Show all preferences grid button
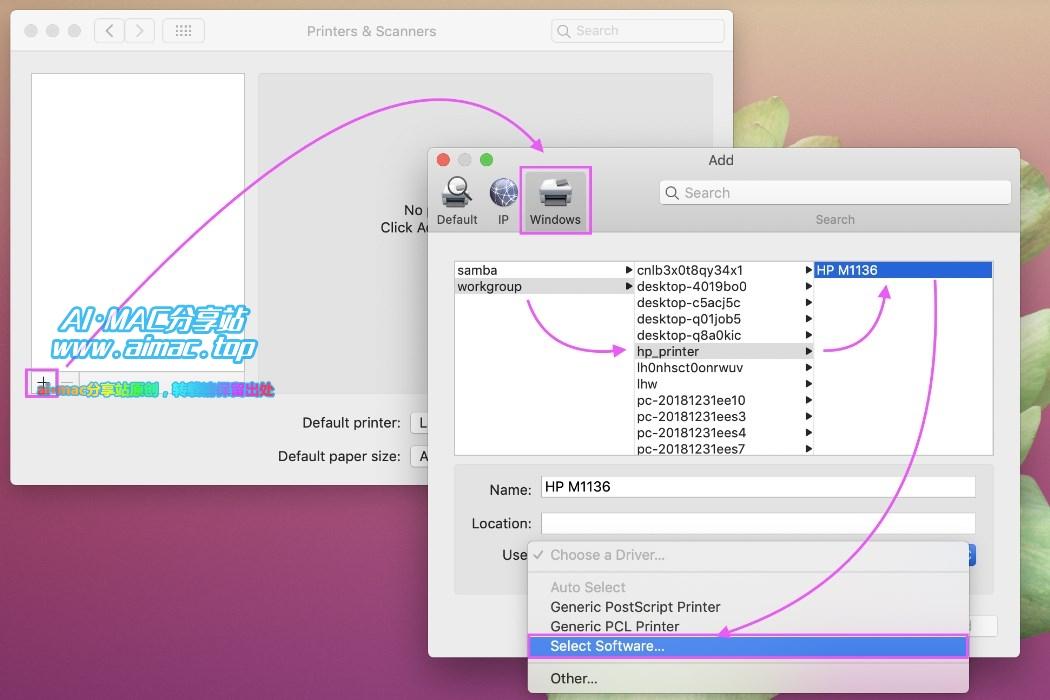This screenshot has width=1050, height=700. click(183, 31)
